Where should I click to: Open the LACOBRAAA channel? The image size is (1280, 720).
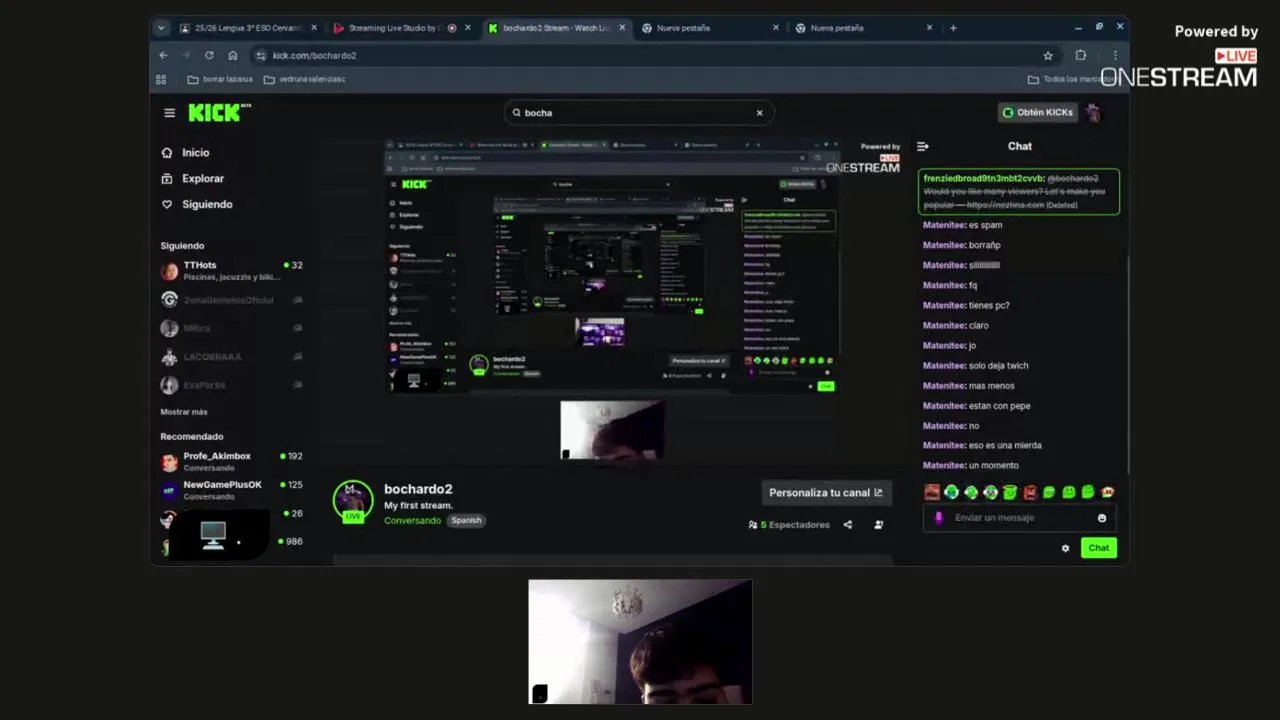pos(231,356)
